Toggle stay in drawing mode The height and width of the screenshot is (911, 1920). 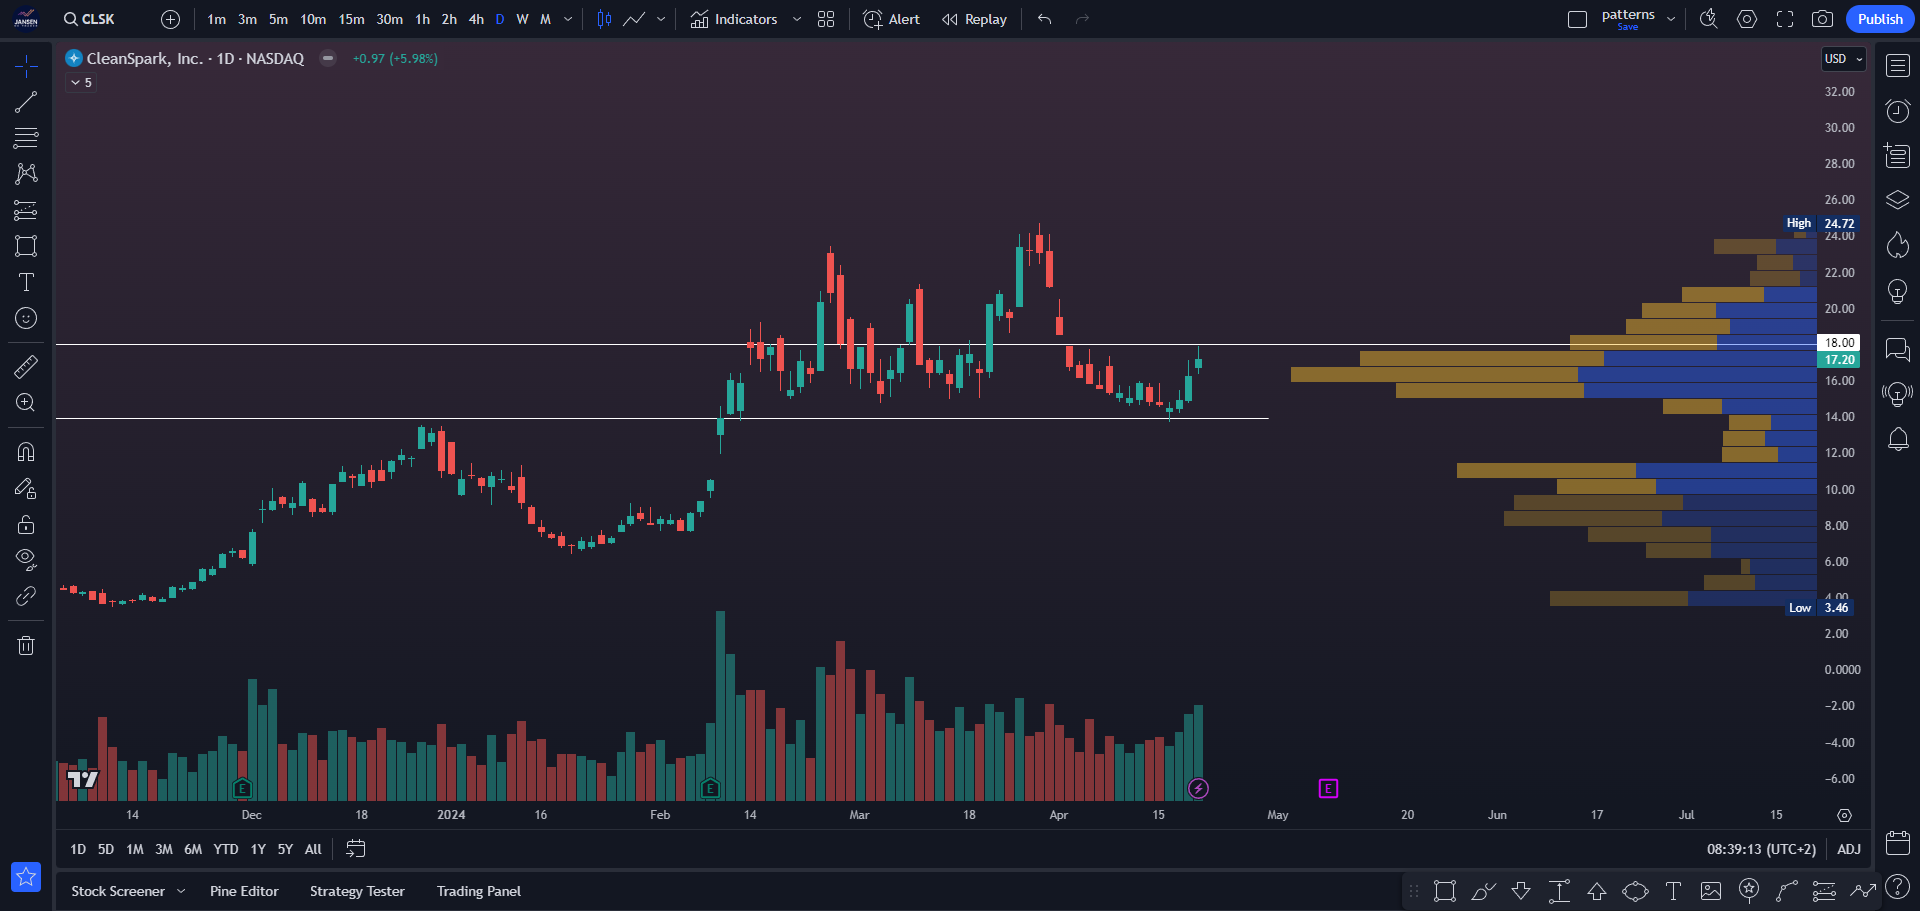click(x=26, y=488)
